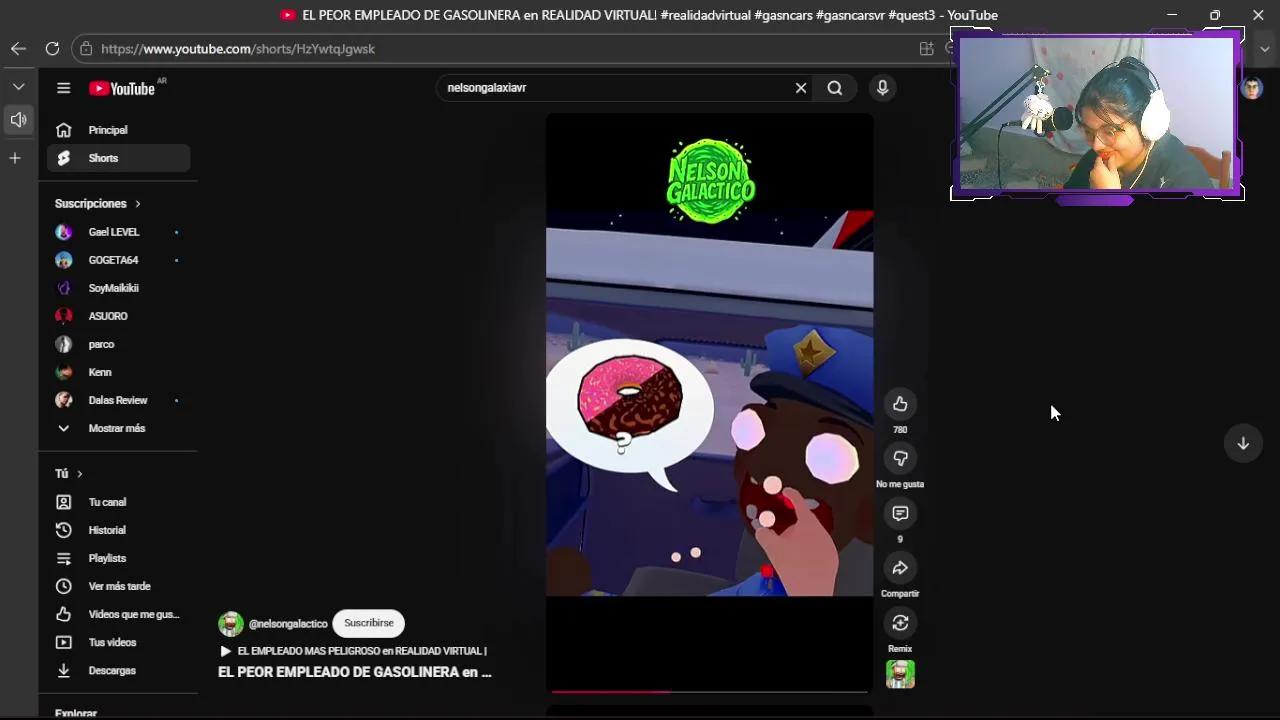Run search with the magnifier button
This screenshot has width=1280, height=720.
coord(835,88)
